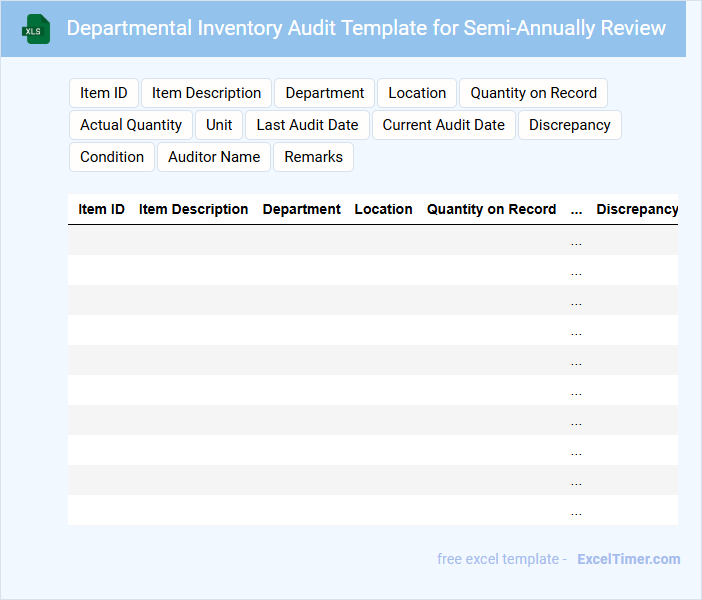702x600 pixels.
Task: Click the green XLS file icon
Action: [x=37, y=29]
